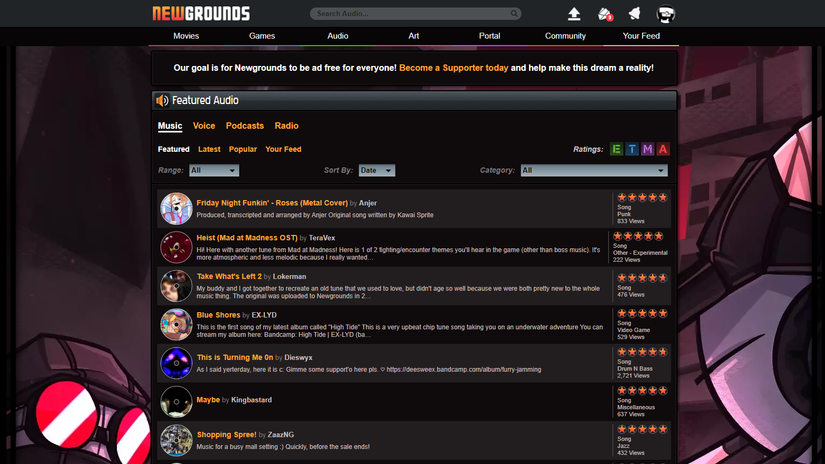Open Heist (Mad at Madness OST)
The height and width of the screenshot is (464, 825).
(x=247, y=238)
